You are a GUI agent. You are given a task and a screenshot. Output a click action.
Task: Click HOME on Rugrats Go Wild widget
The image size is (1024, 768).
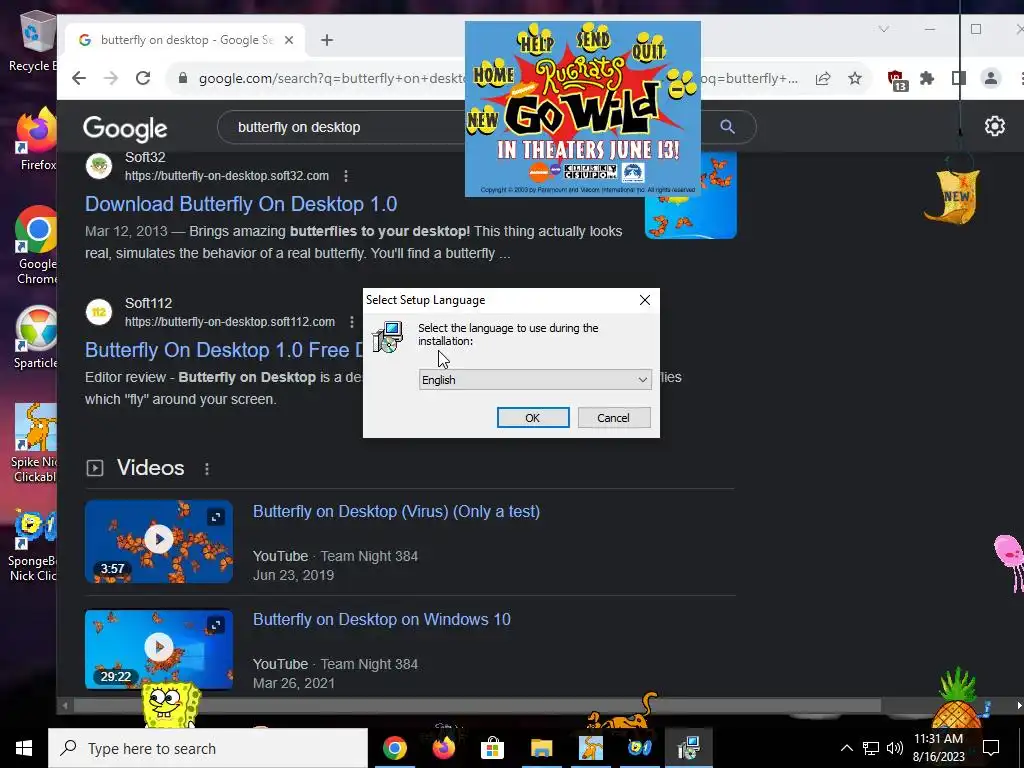tap(494, 74)
